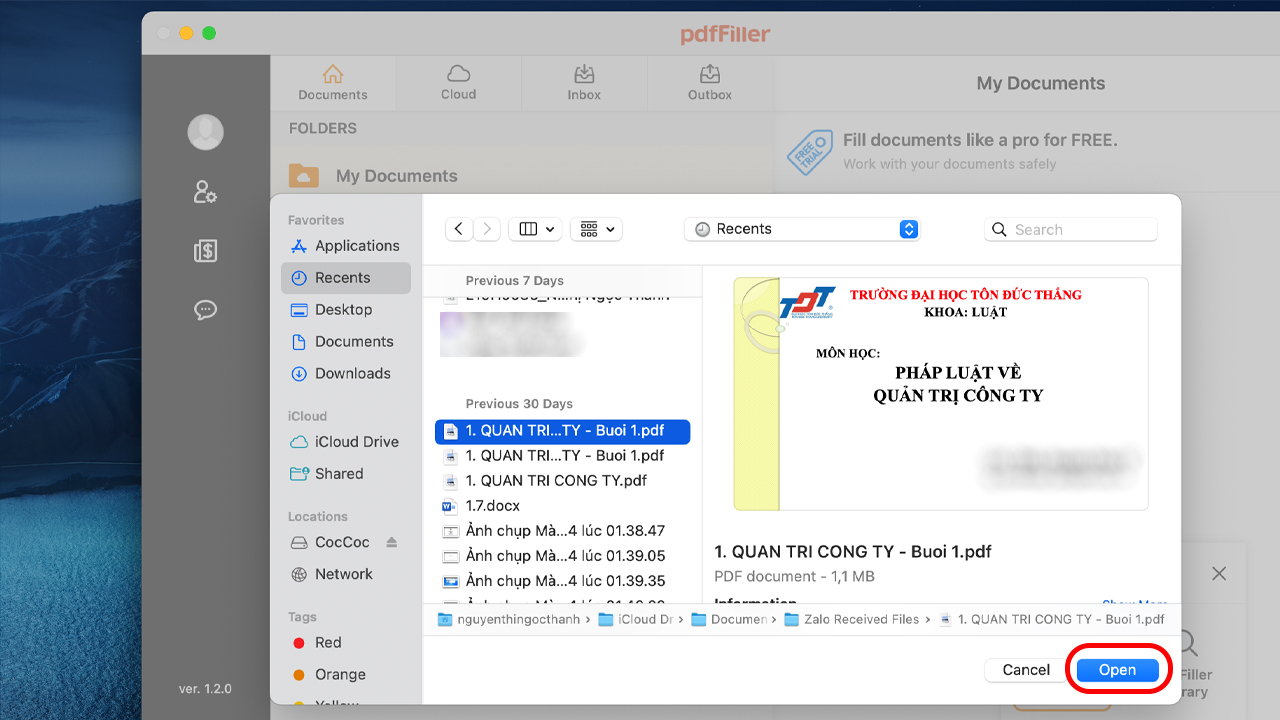
Task: Select Downloads in the sidebar
Action: [x=346, y=374]
